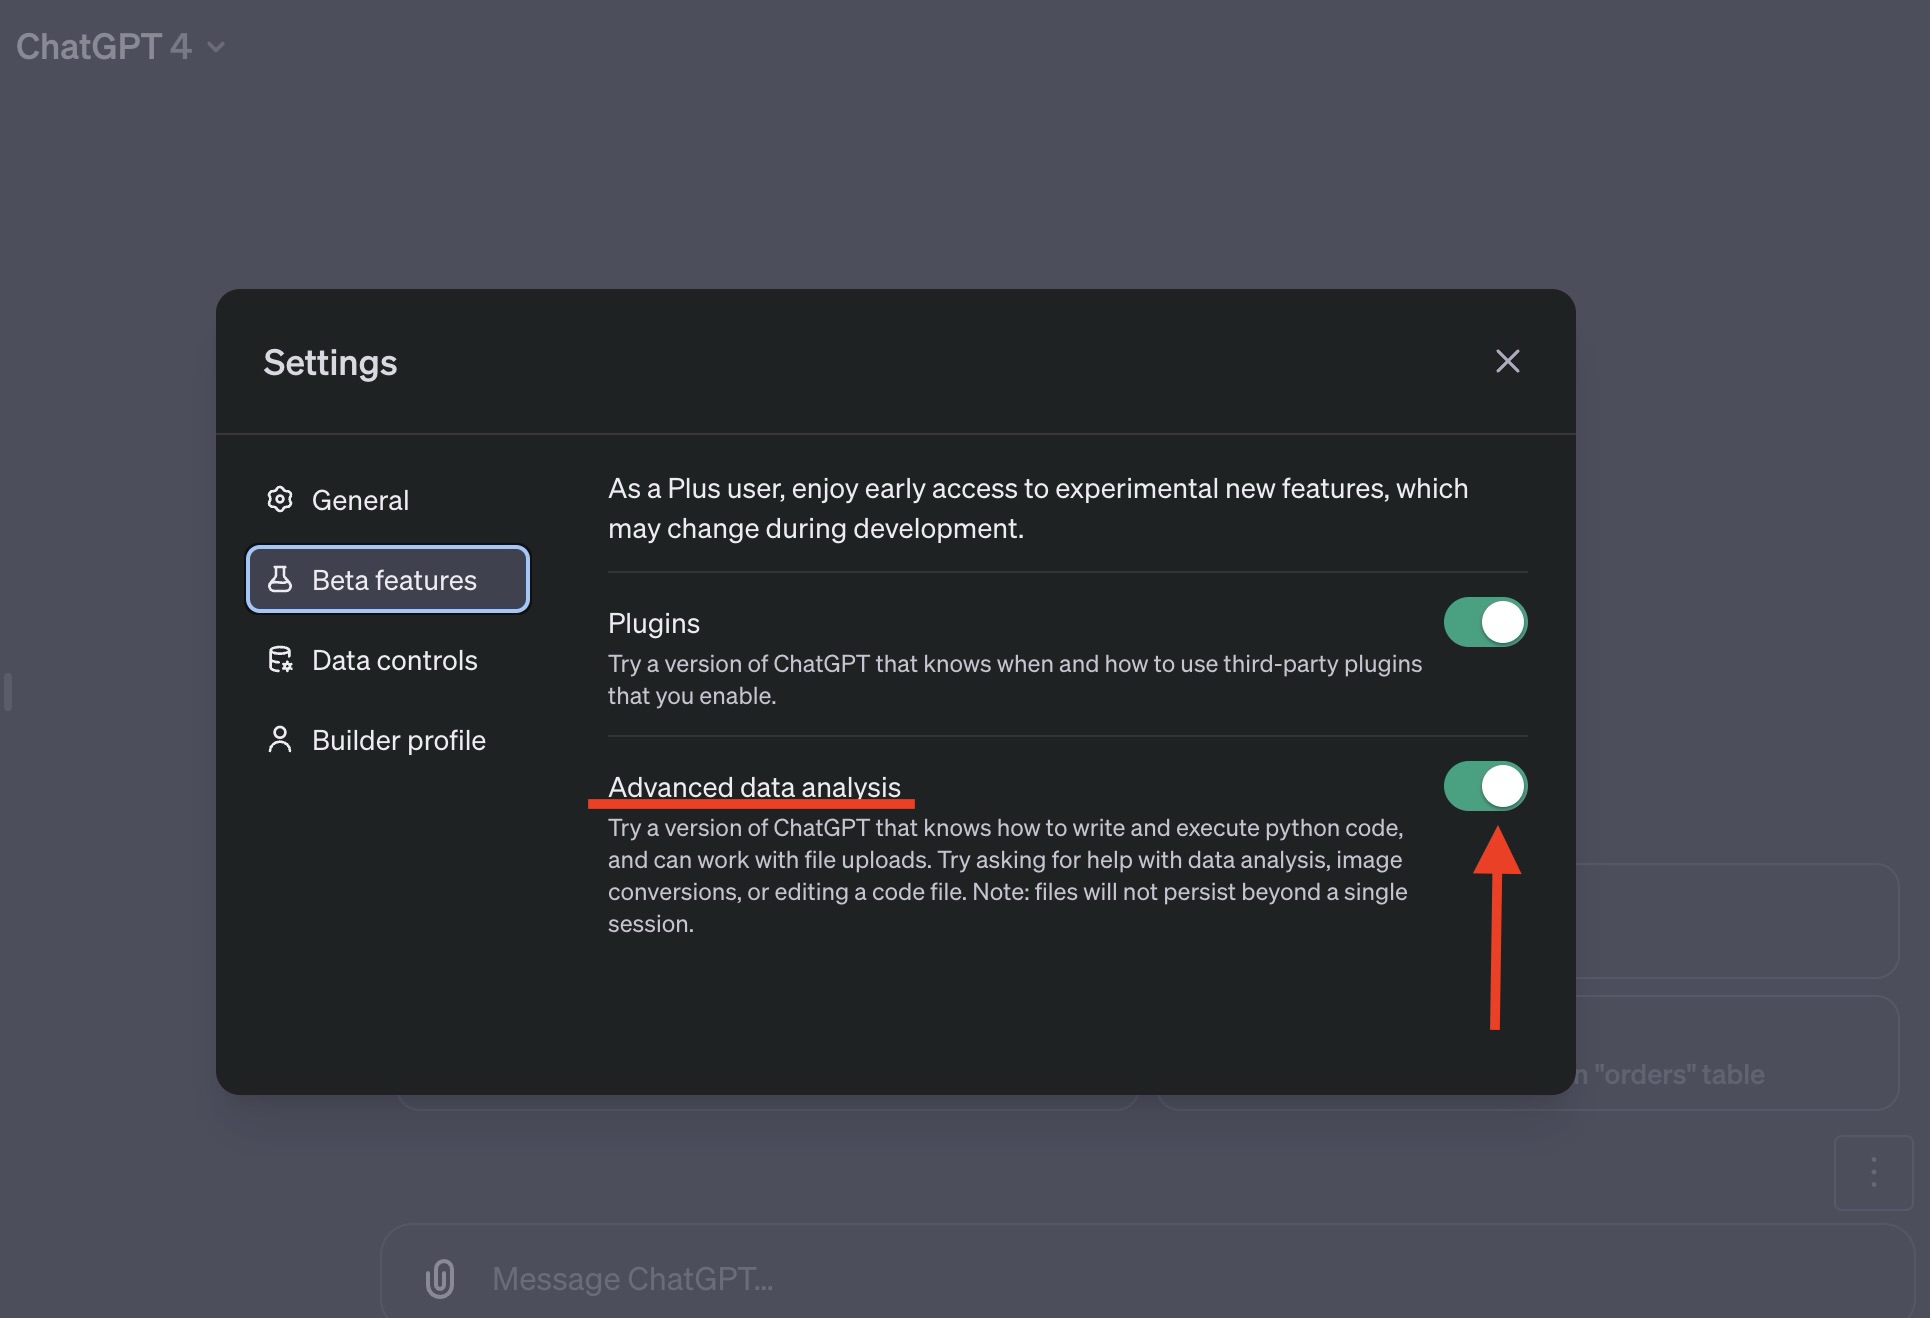
Task: Click the Data controls database icon
Action: coord(280,659)
